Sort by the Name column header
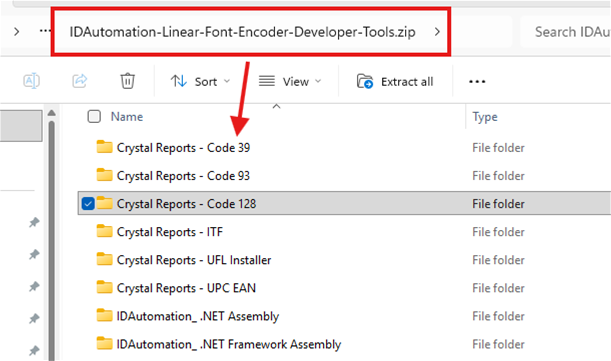The width and height of the screenshot is (611, 361). pos(127,117)
